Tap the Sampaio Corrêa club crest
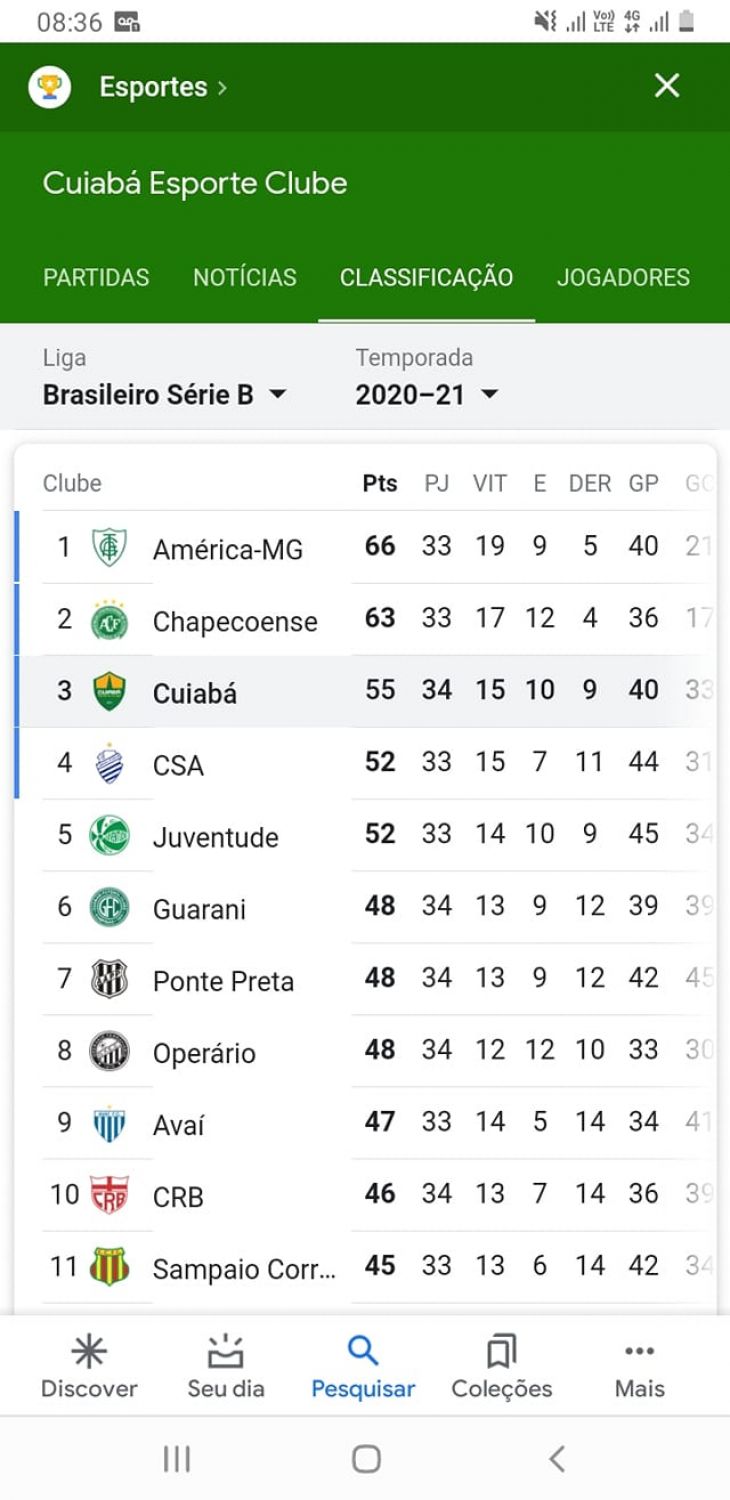The image size is (730, 1500). tap(109, 1267)
